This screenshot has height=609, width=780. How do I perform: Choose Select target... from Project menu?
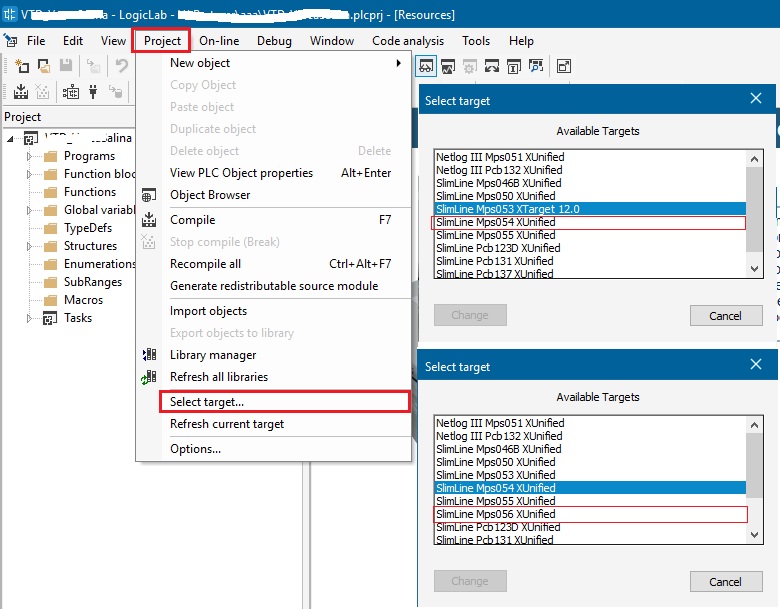285,402
